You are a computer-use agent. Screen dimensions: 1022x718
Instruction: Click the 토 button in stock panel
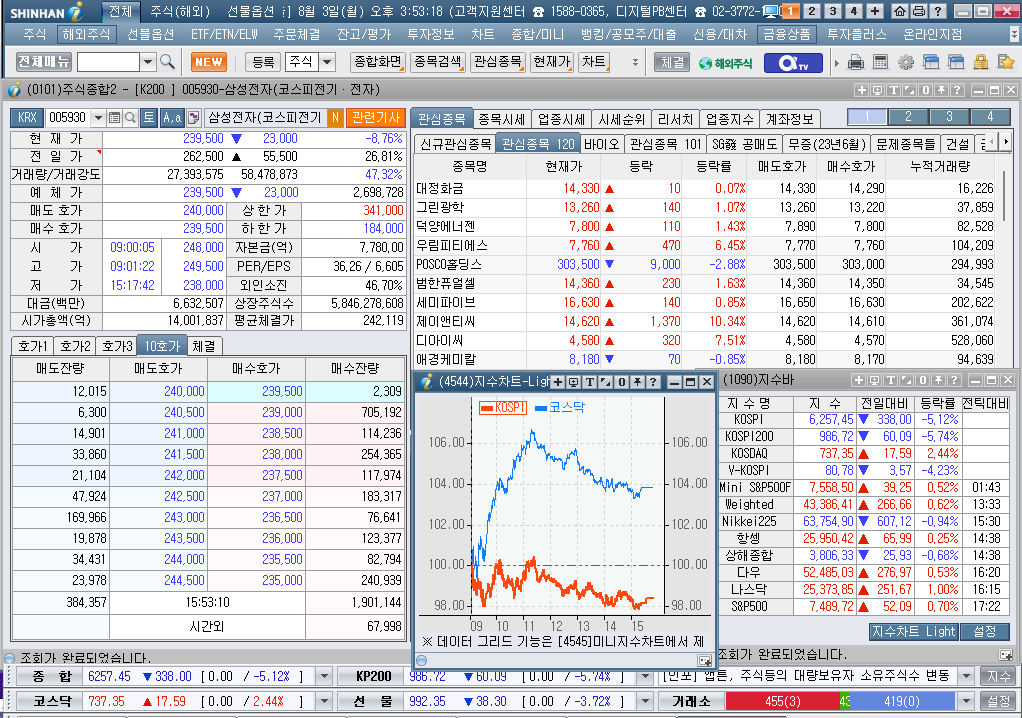click(149, 118)
